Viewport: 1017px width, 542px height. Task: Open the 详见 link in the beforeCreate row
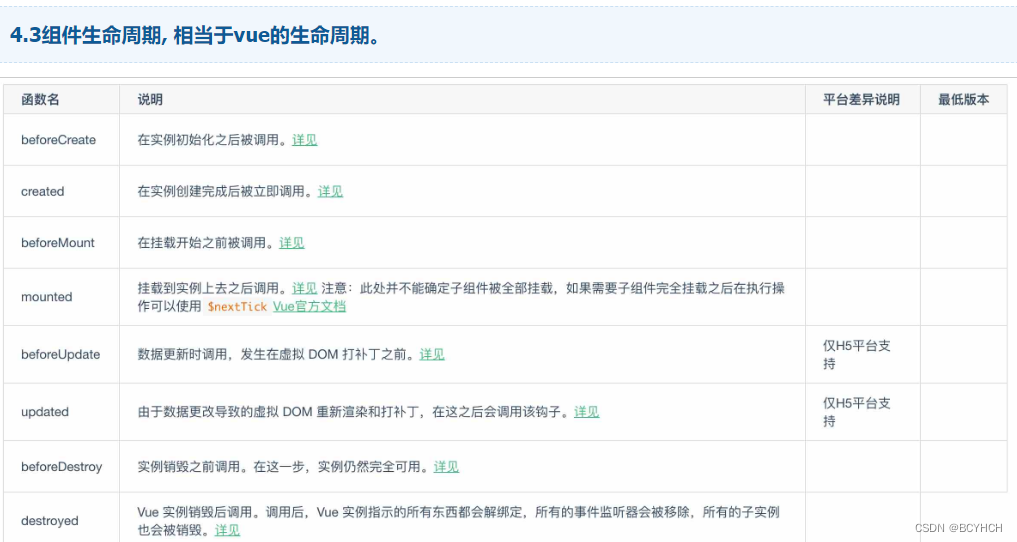pyautogui.click(x=305, y=140)
